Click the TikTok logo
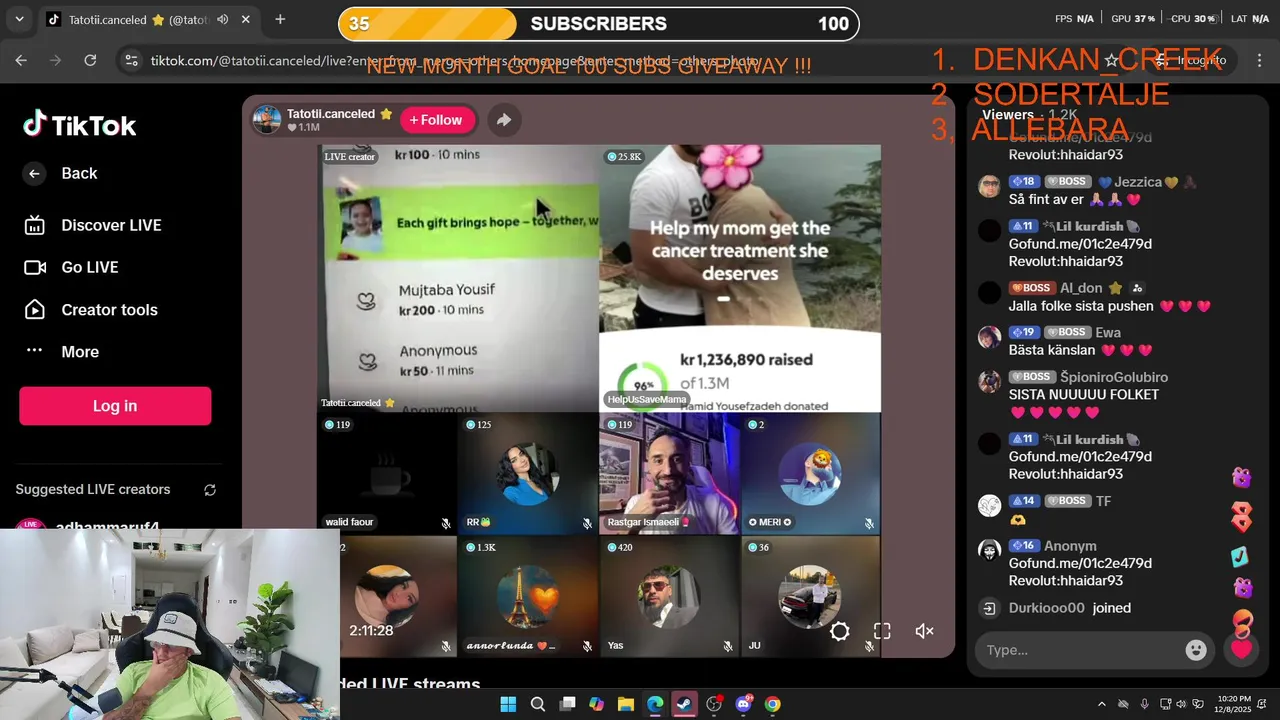 pyautogui.click(x=80, y=125)
